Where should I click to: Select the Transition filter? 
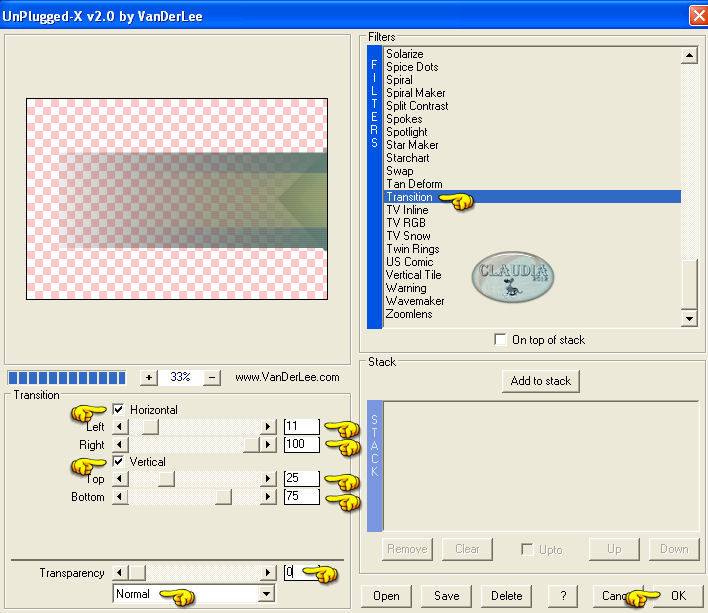pos(532,197)
